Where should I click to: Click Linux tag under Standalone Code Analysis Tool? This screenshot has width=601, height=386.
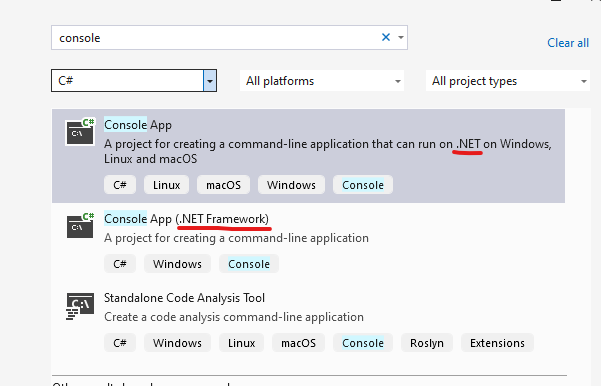(241, 343)
